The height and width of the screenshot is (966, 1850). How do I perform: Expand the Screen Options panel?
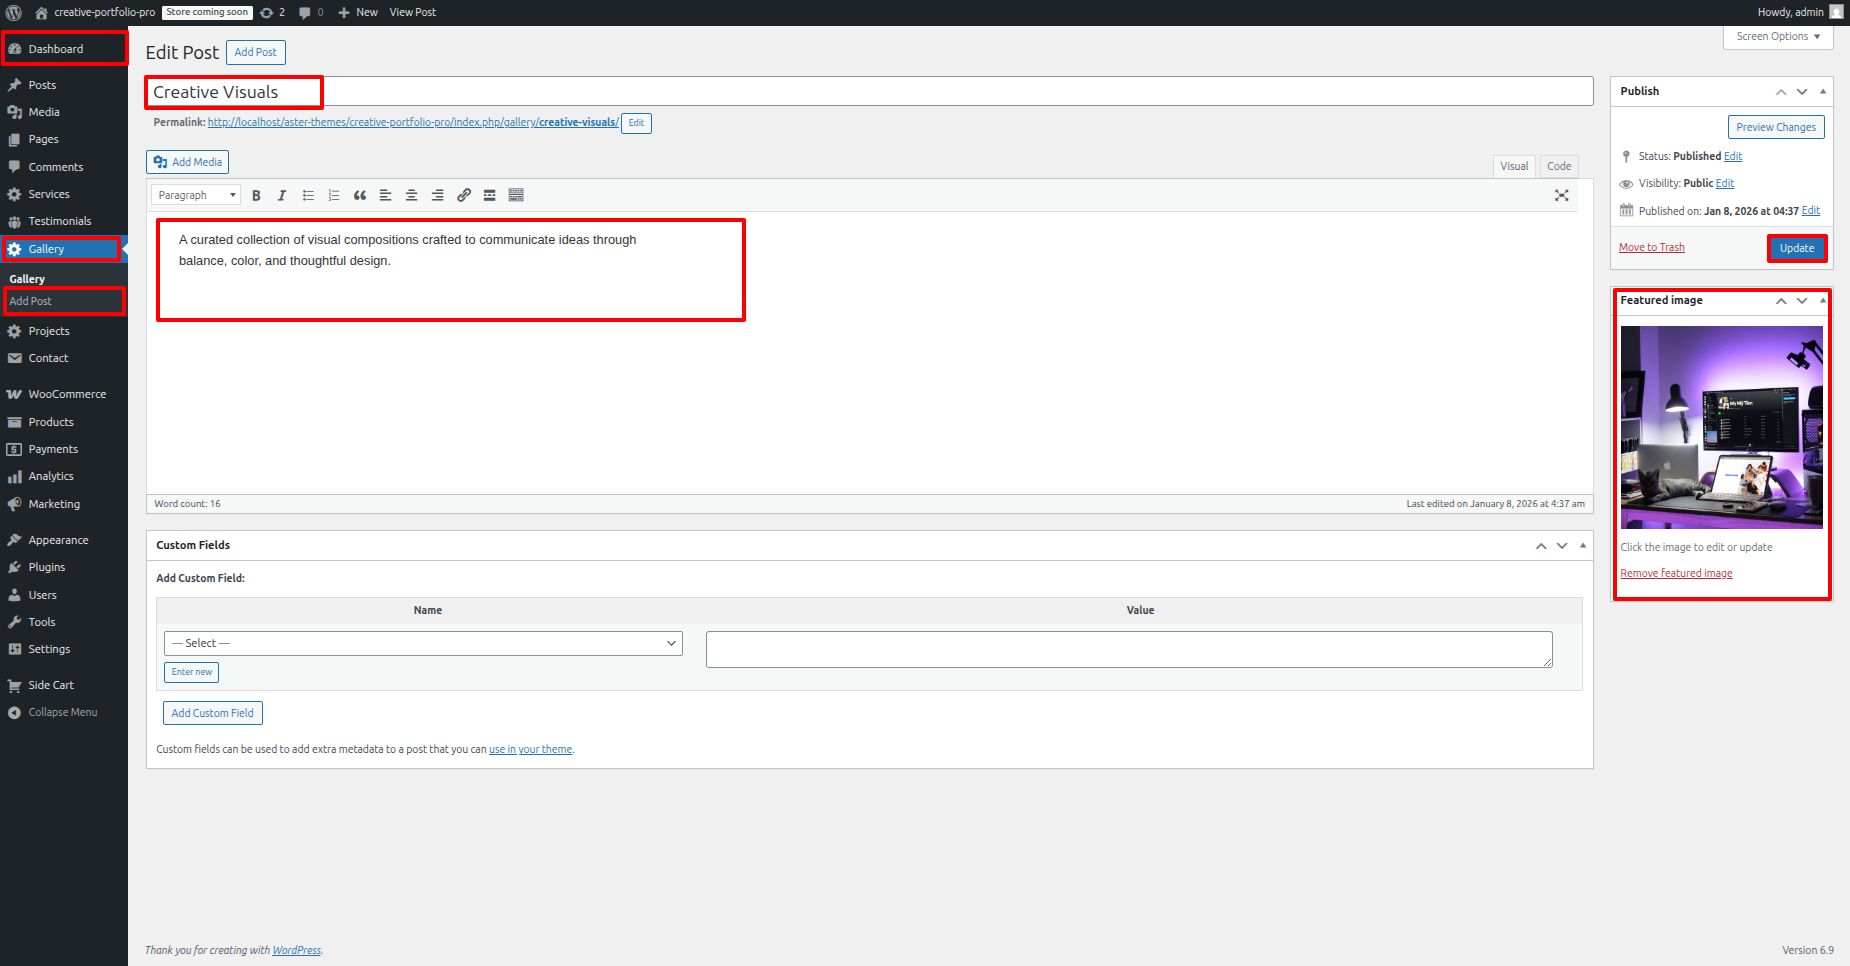[1777, 37]
